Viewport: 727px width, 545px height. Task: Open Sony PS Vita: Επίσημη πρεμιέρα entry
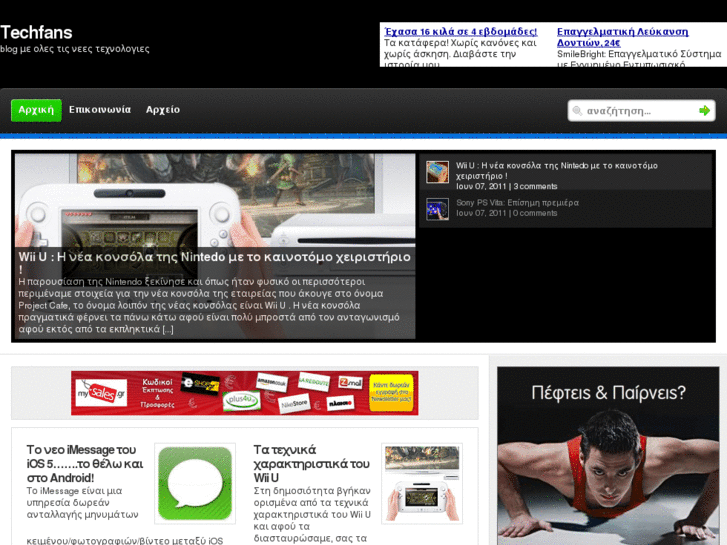pyautogui.click(x=517, y=203)
